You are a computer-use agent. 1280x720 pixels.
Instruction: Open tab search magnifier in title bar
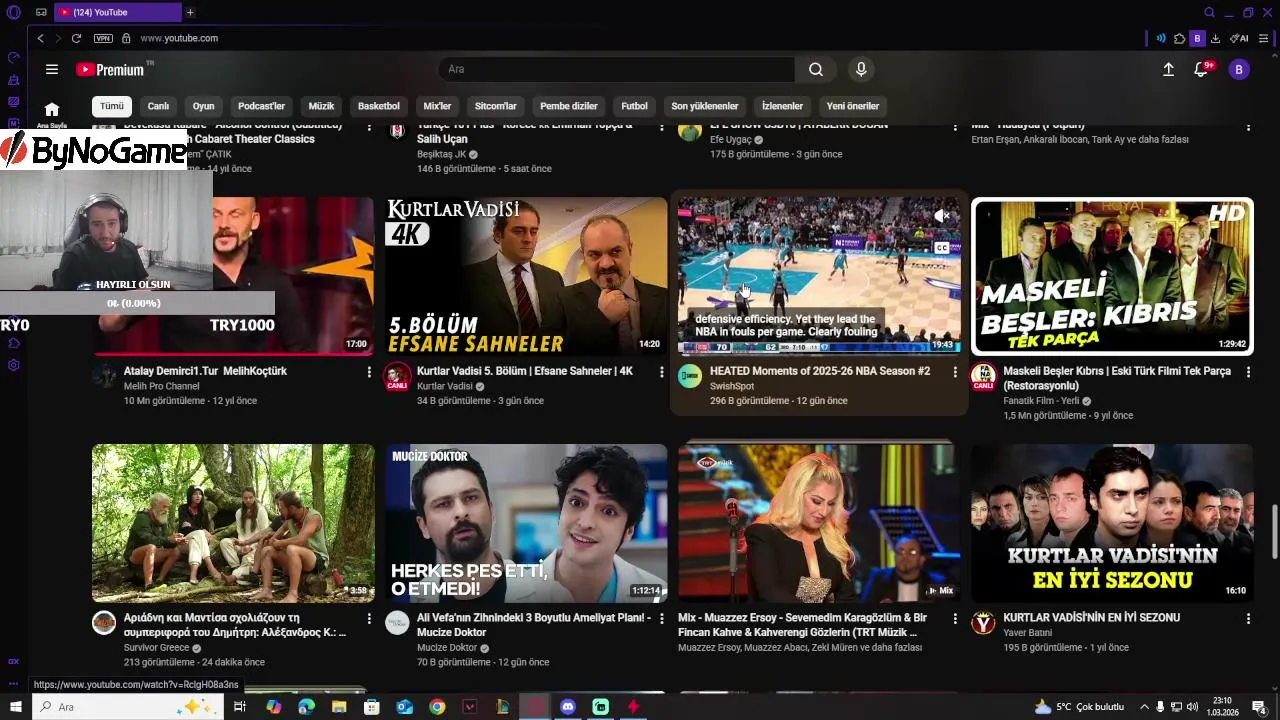pyautogui.click(x=1209, y=12)
